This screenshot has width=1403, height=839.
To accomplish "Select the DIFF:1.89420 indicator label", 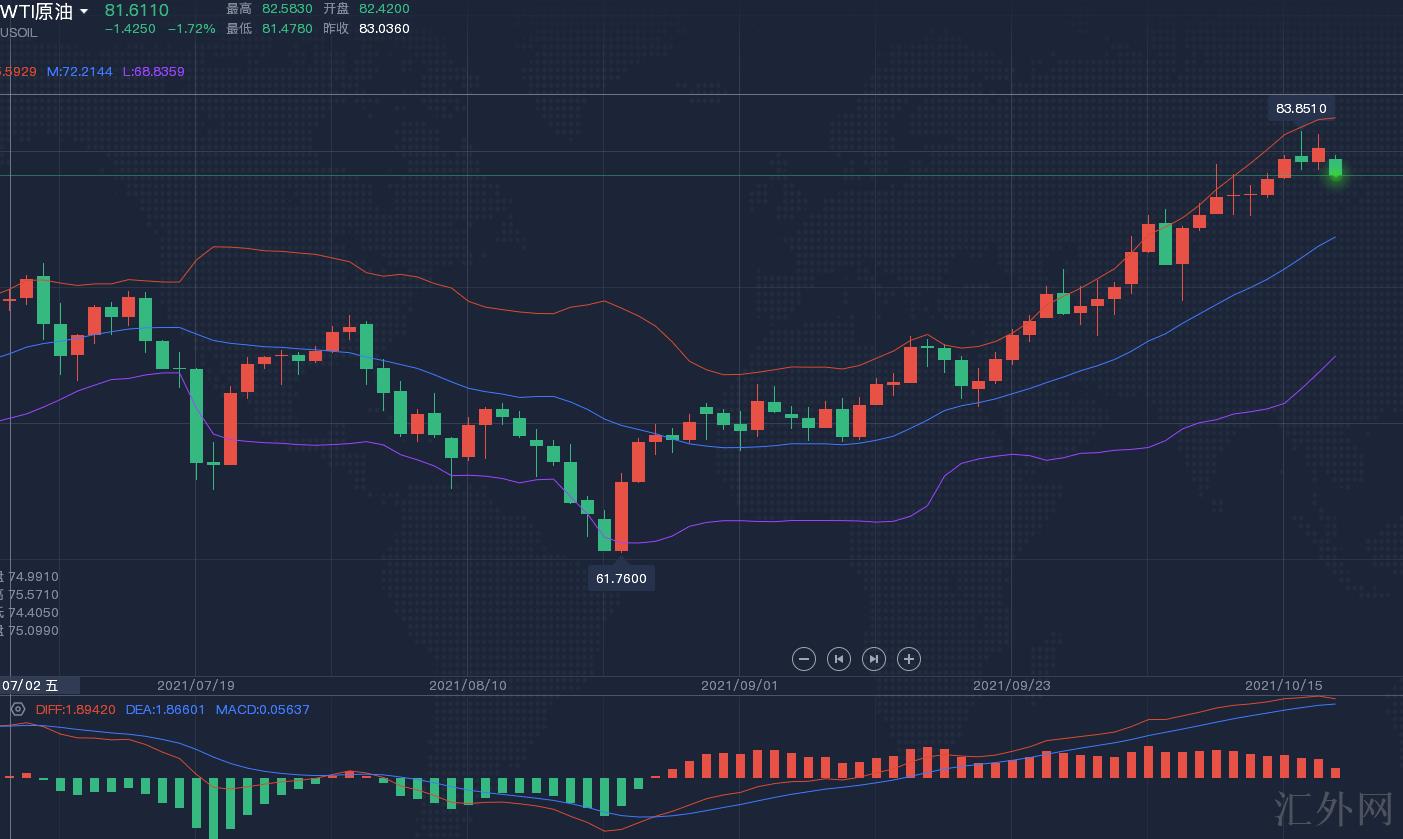I will pos(75,709).
